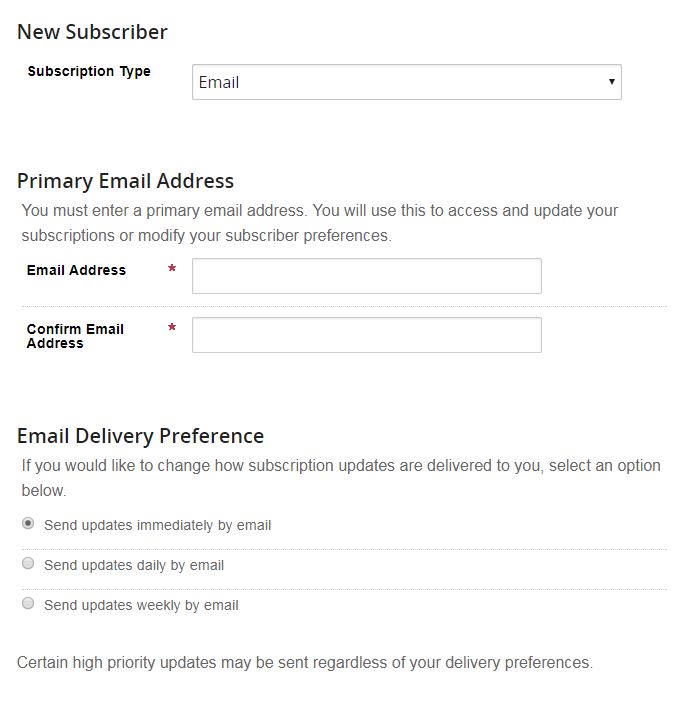Select the weekly email updates radio button
The image size is (686, 704).
pos(28,604)
